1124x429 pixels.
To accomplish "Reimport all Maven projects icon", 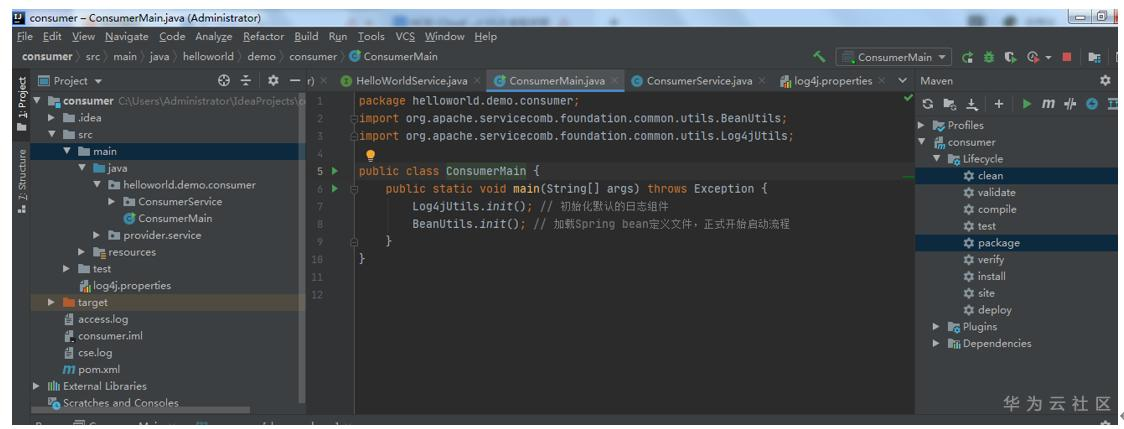I will (928, 104).
